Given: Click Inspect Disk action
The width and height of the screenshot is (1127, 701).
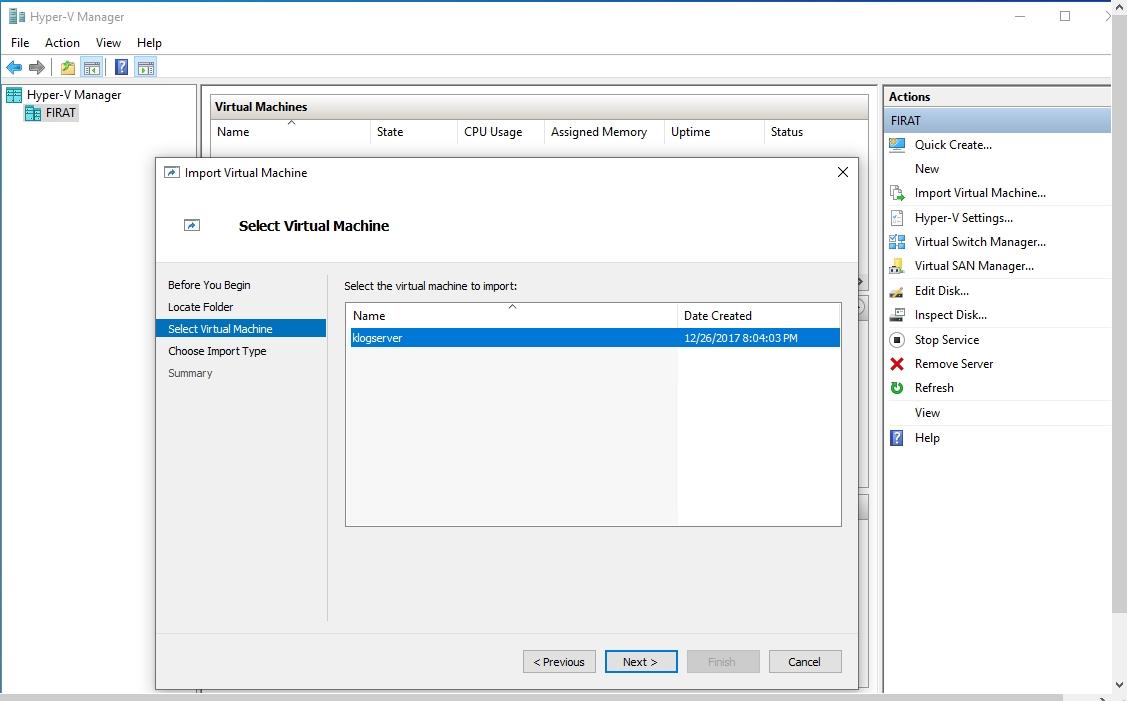Looking at the screenshot, I should click(x=950, y=315).
